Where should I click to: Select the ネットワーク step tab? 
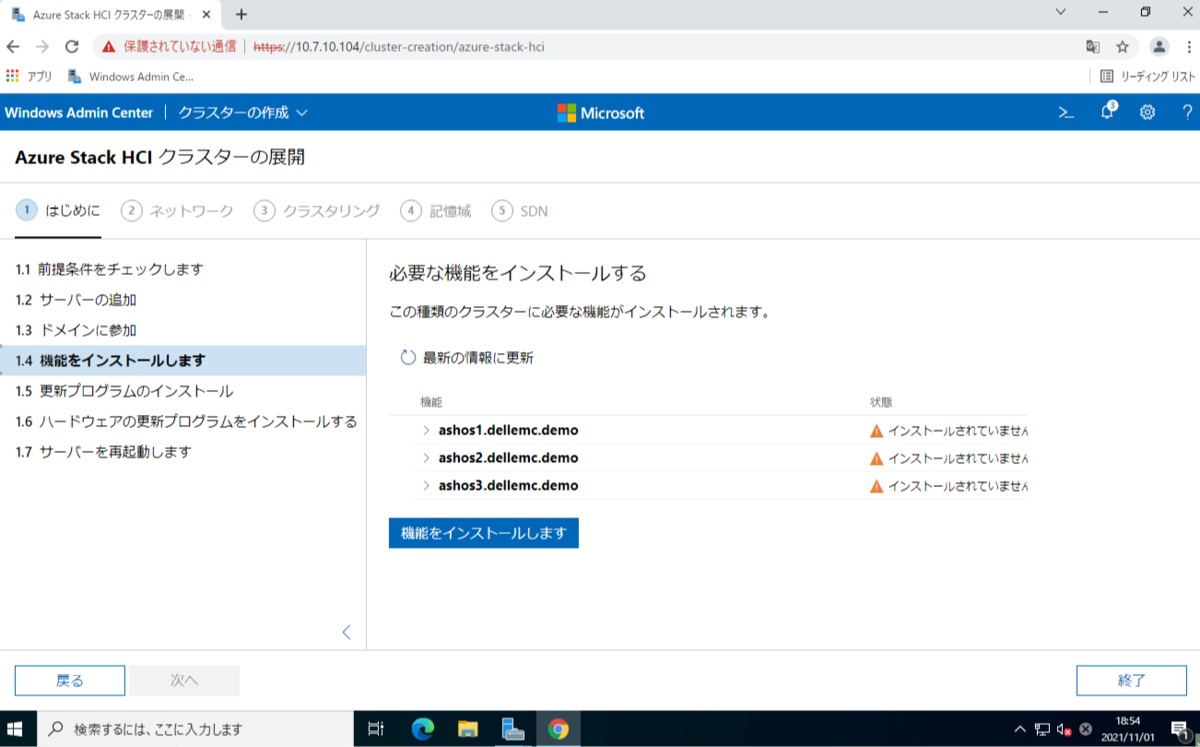(177, 211)
